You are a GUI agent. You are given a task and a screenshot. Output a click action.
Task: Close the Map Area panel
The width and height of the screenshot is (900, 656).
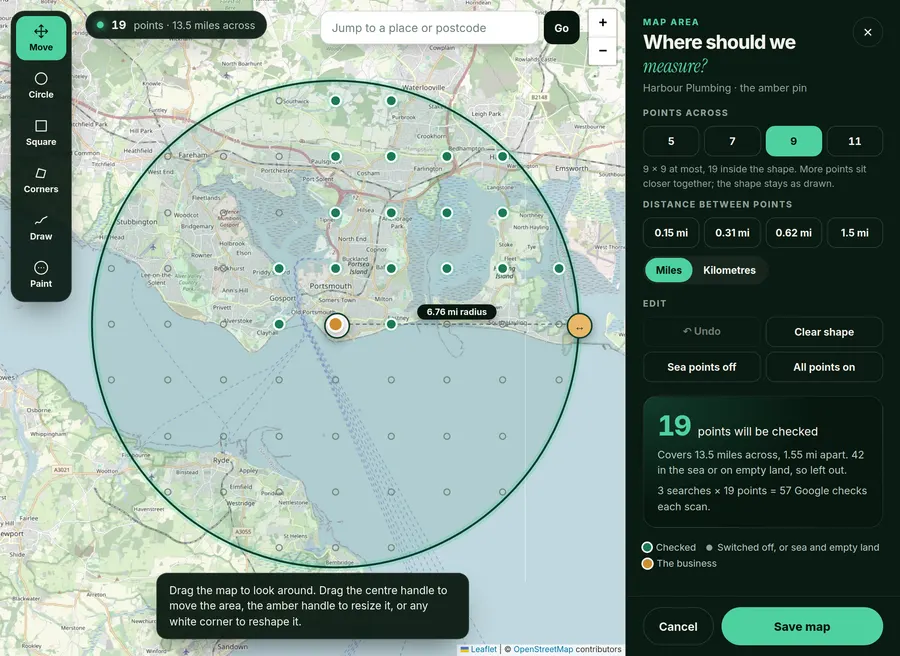coord(868,32)
